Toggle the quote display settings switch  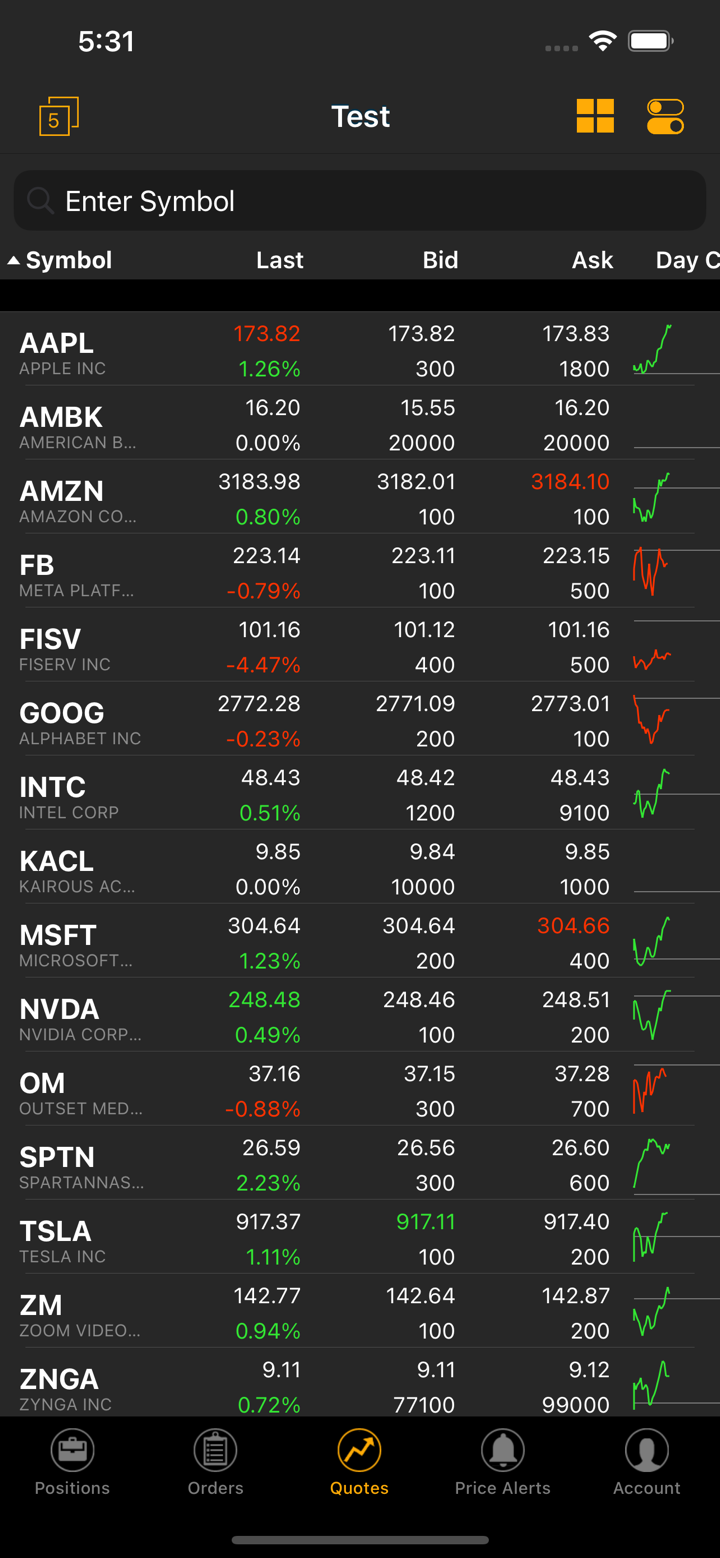pyautogui.click(x=665, y=116)
